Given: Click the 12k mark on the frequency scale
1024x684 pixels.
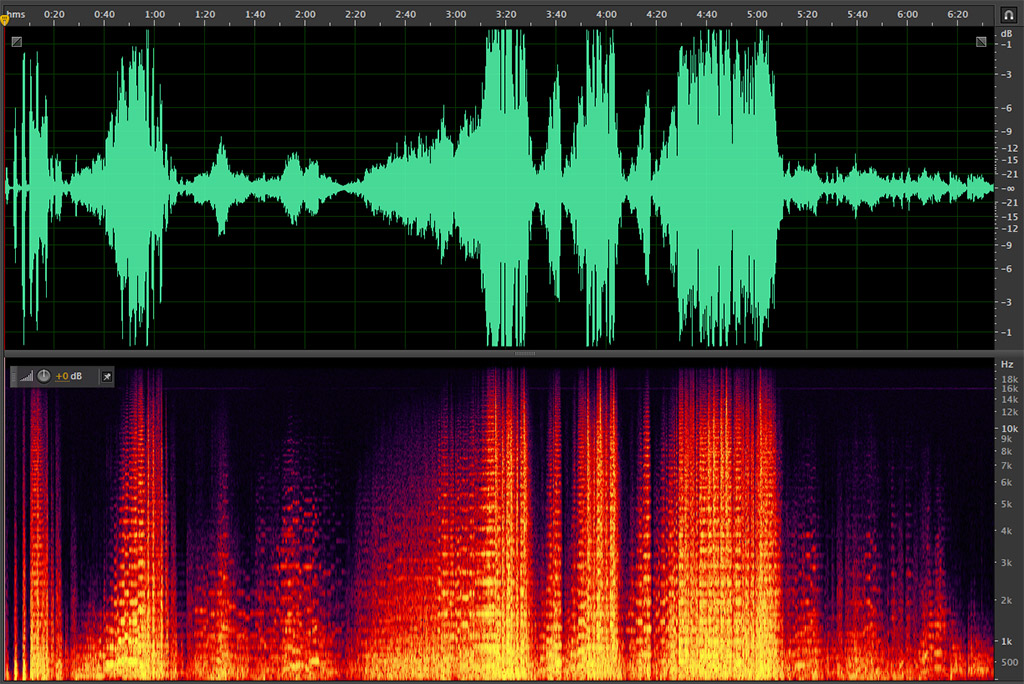Looking at the screenshot, I should pyautogui.click(x=1010, y=412).
